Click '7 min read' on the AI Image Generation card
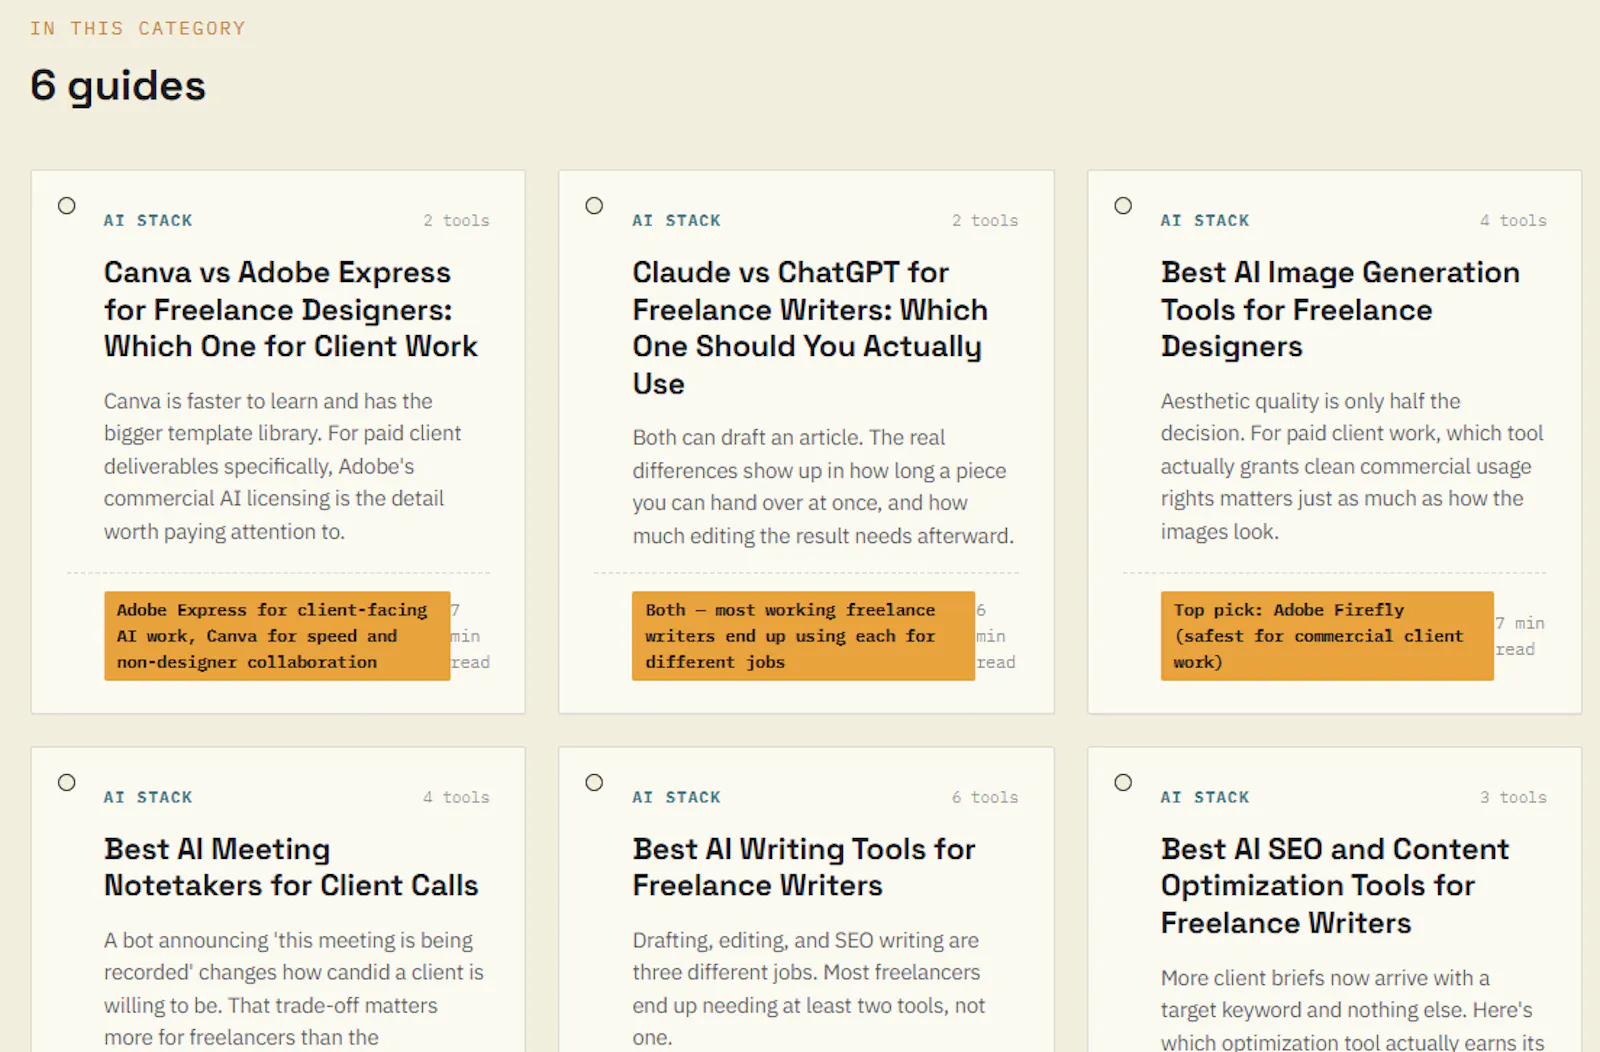 [1520, 636]
